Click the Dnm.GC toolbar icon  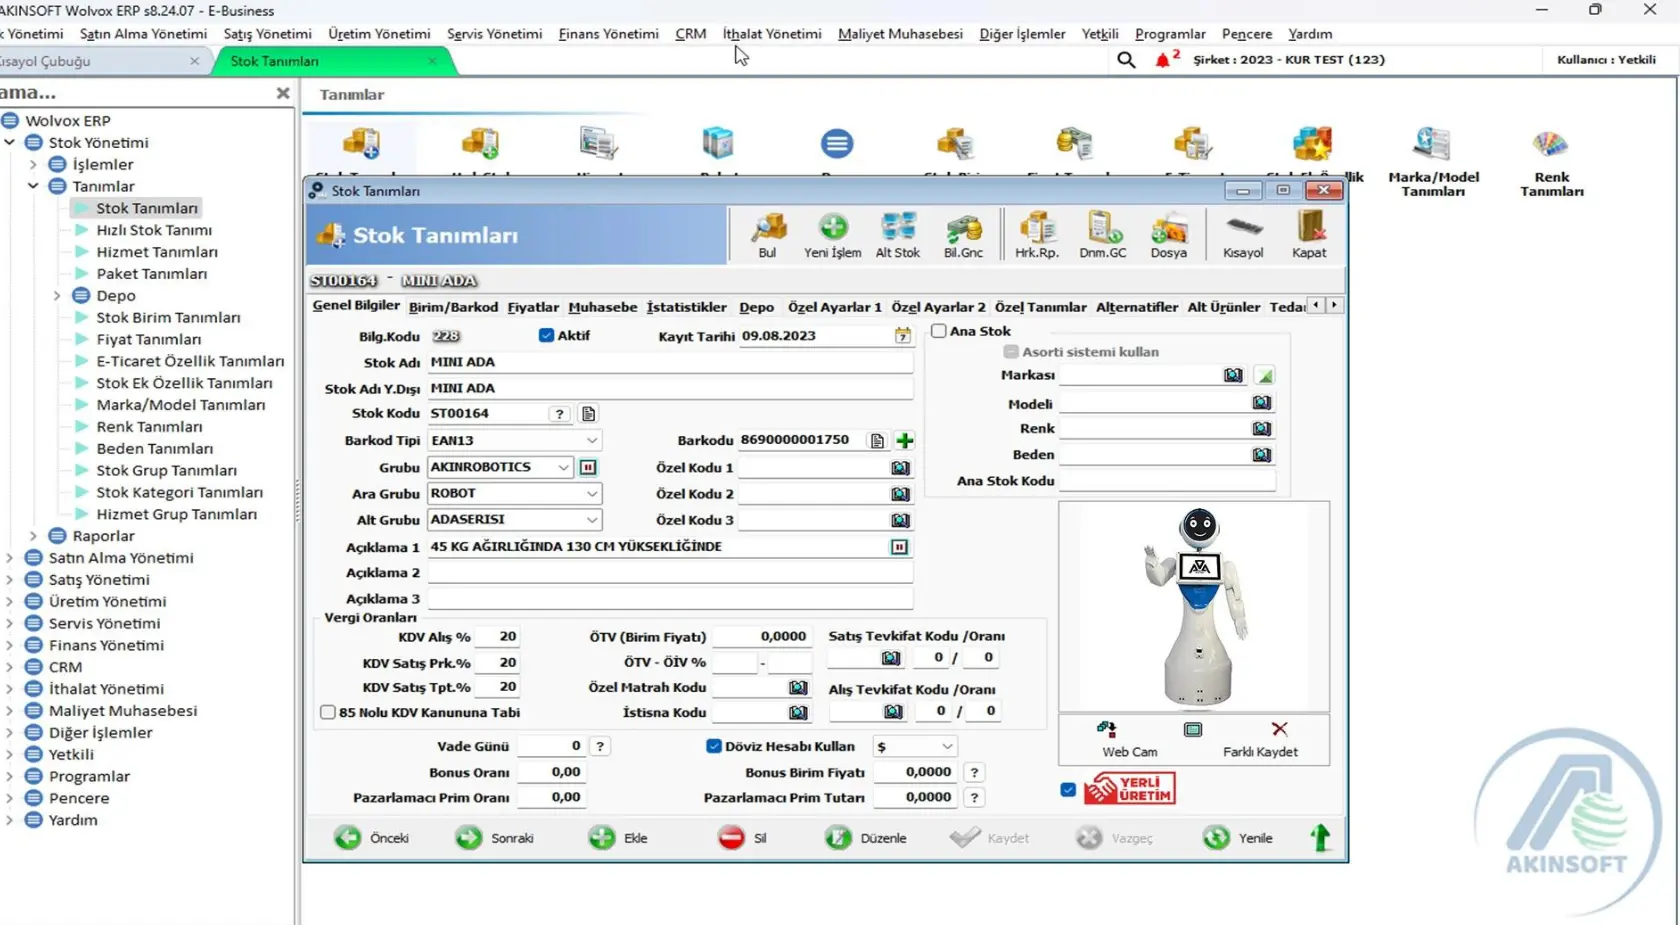pyautogui.click(x=1102, y=235)
